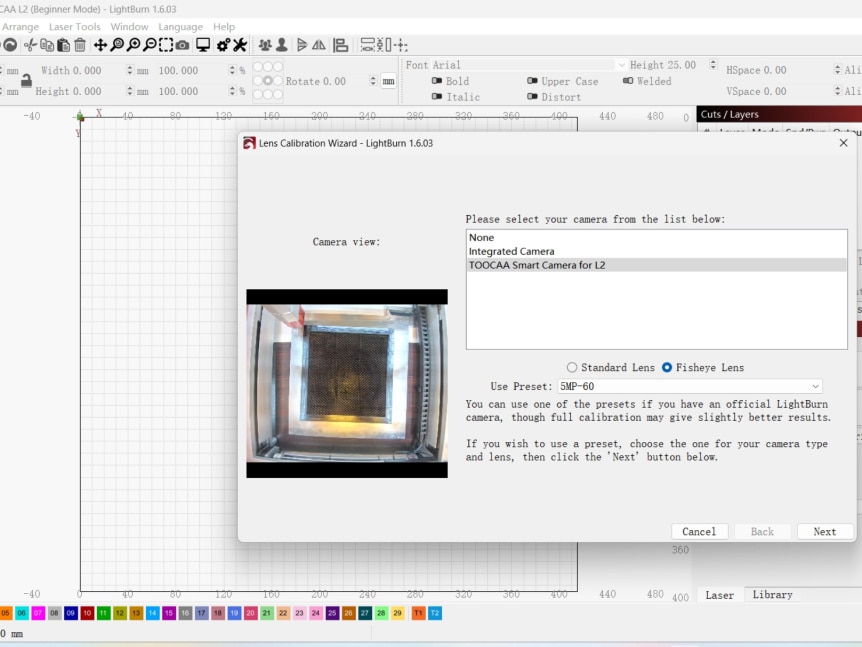
Task: Select the Pan four-arrow tool
Action: [x=100, y=45]
